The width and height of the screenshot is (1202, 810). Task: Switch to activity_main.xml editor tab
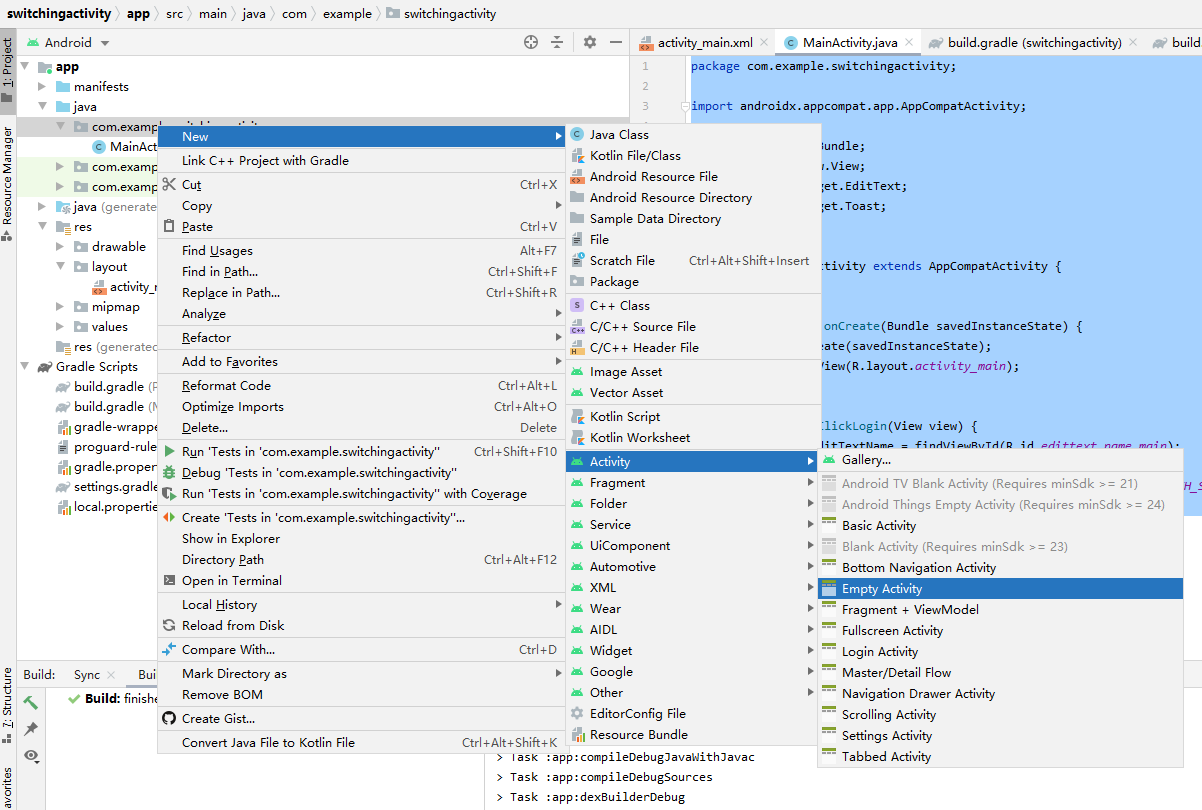coord(704,43)
